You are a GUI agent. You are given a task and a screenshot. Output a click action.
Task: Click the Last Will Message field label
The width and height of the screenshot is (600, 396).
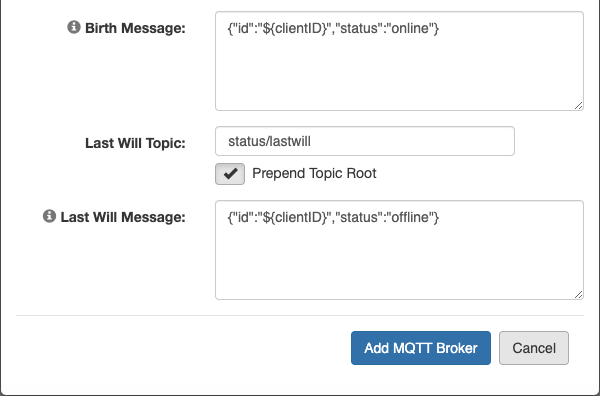tap(123, 217)
